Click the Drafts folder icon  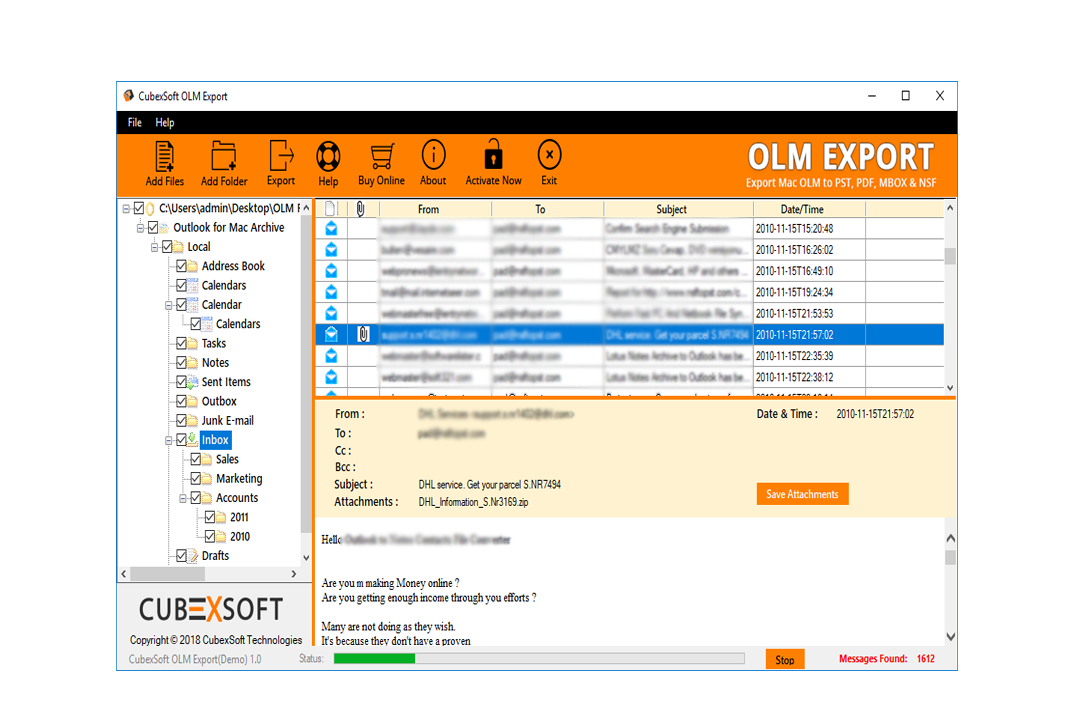194,556
